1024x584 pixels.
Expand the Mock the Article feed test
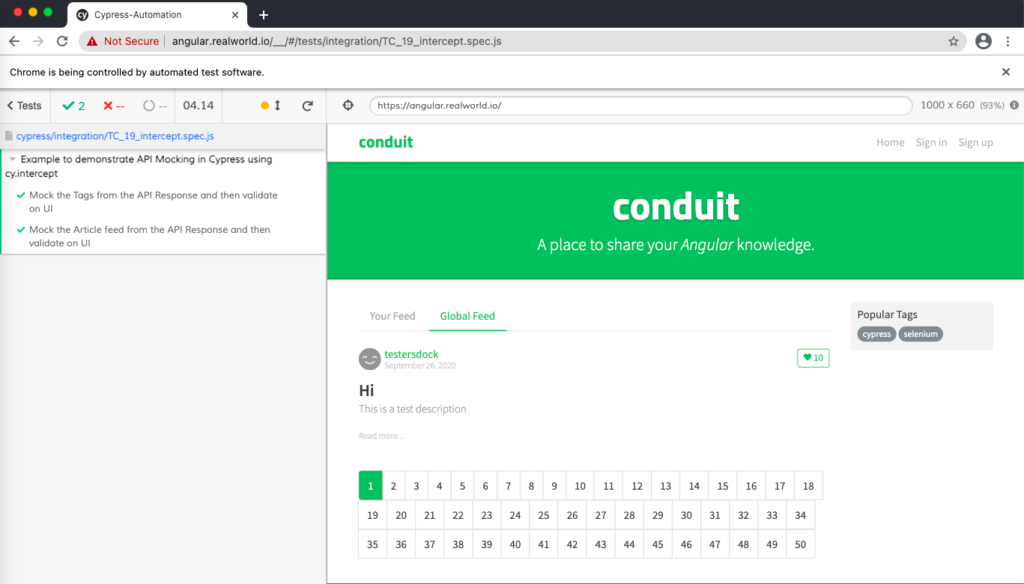point(150,236)
